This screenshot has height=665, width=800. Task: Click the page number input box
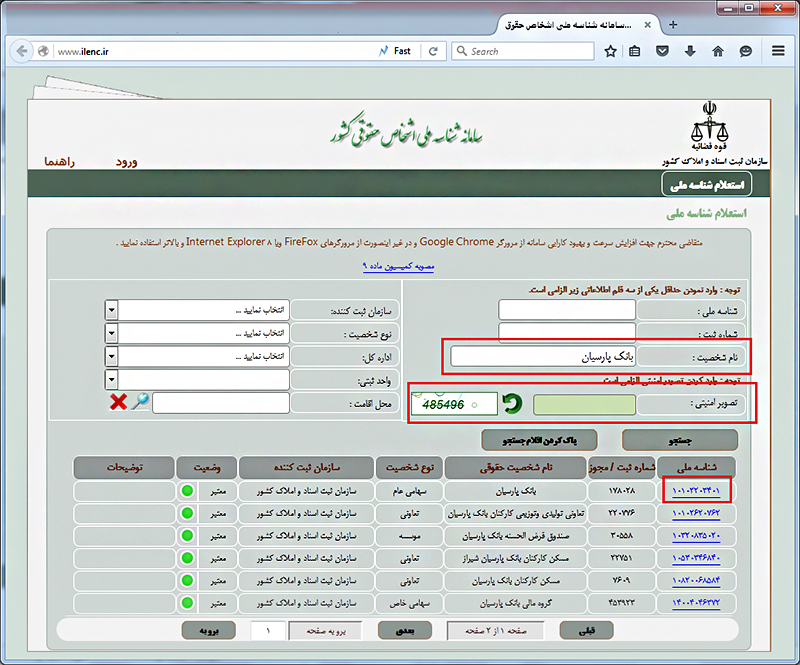(268, 631)
